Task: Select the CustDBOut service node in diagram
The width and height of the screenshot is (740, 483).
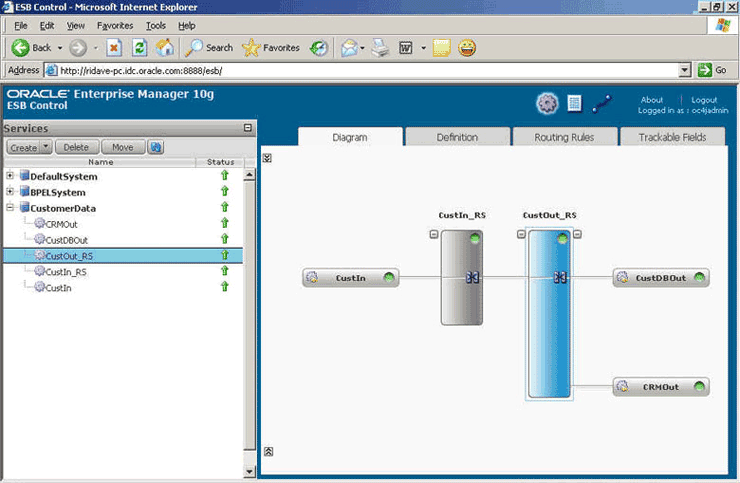Action: pyautogui.click(x=661, y=278)
